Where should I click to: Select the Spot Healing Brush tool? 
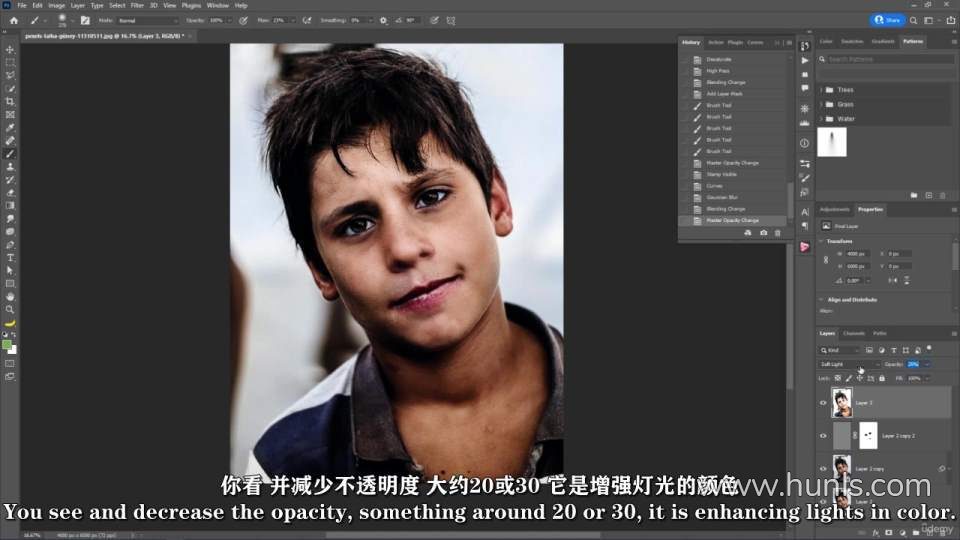point(10,141)
